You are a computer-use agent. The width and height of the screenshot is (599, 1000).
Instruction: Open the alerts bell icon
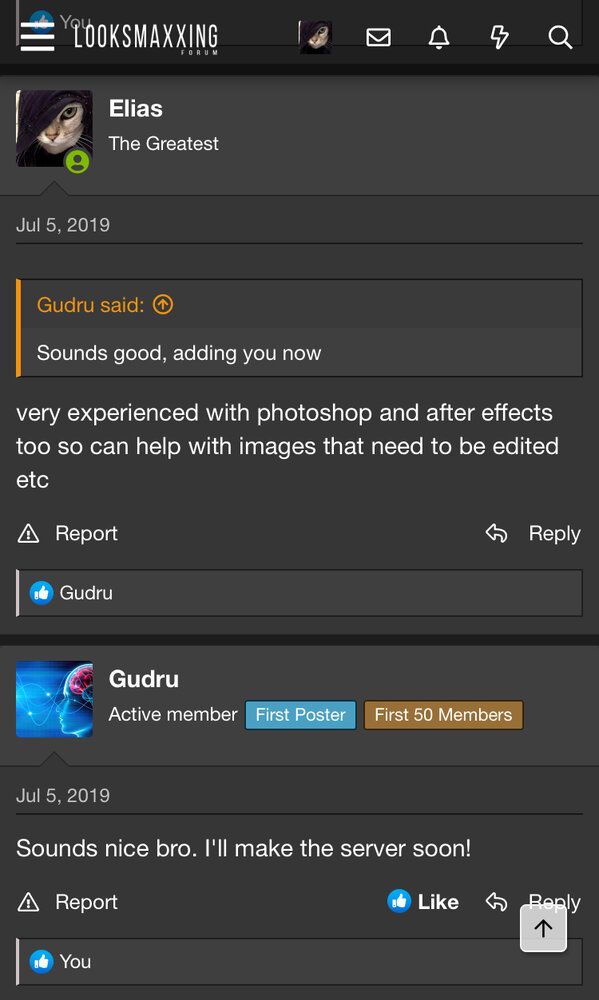click(438, 38)
